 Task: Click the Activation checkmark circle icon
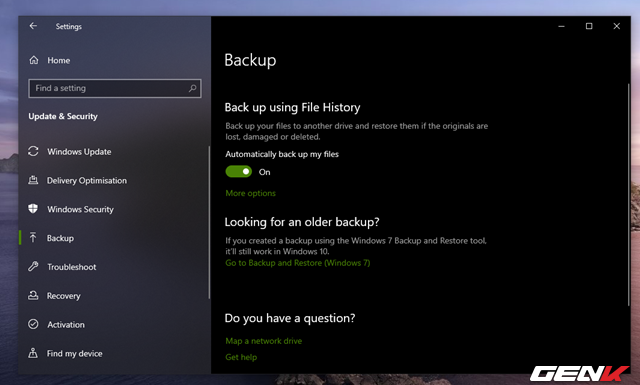point(33,324)
